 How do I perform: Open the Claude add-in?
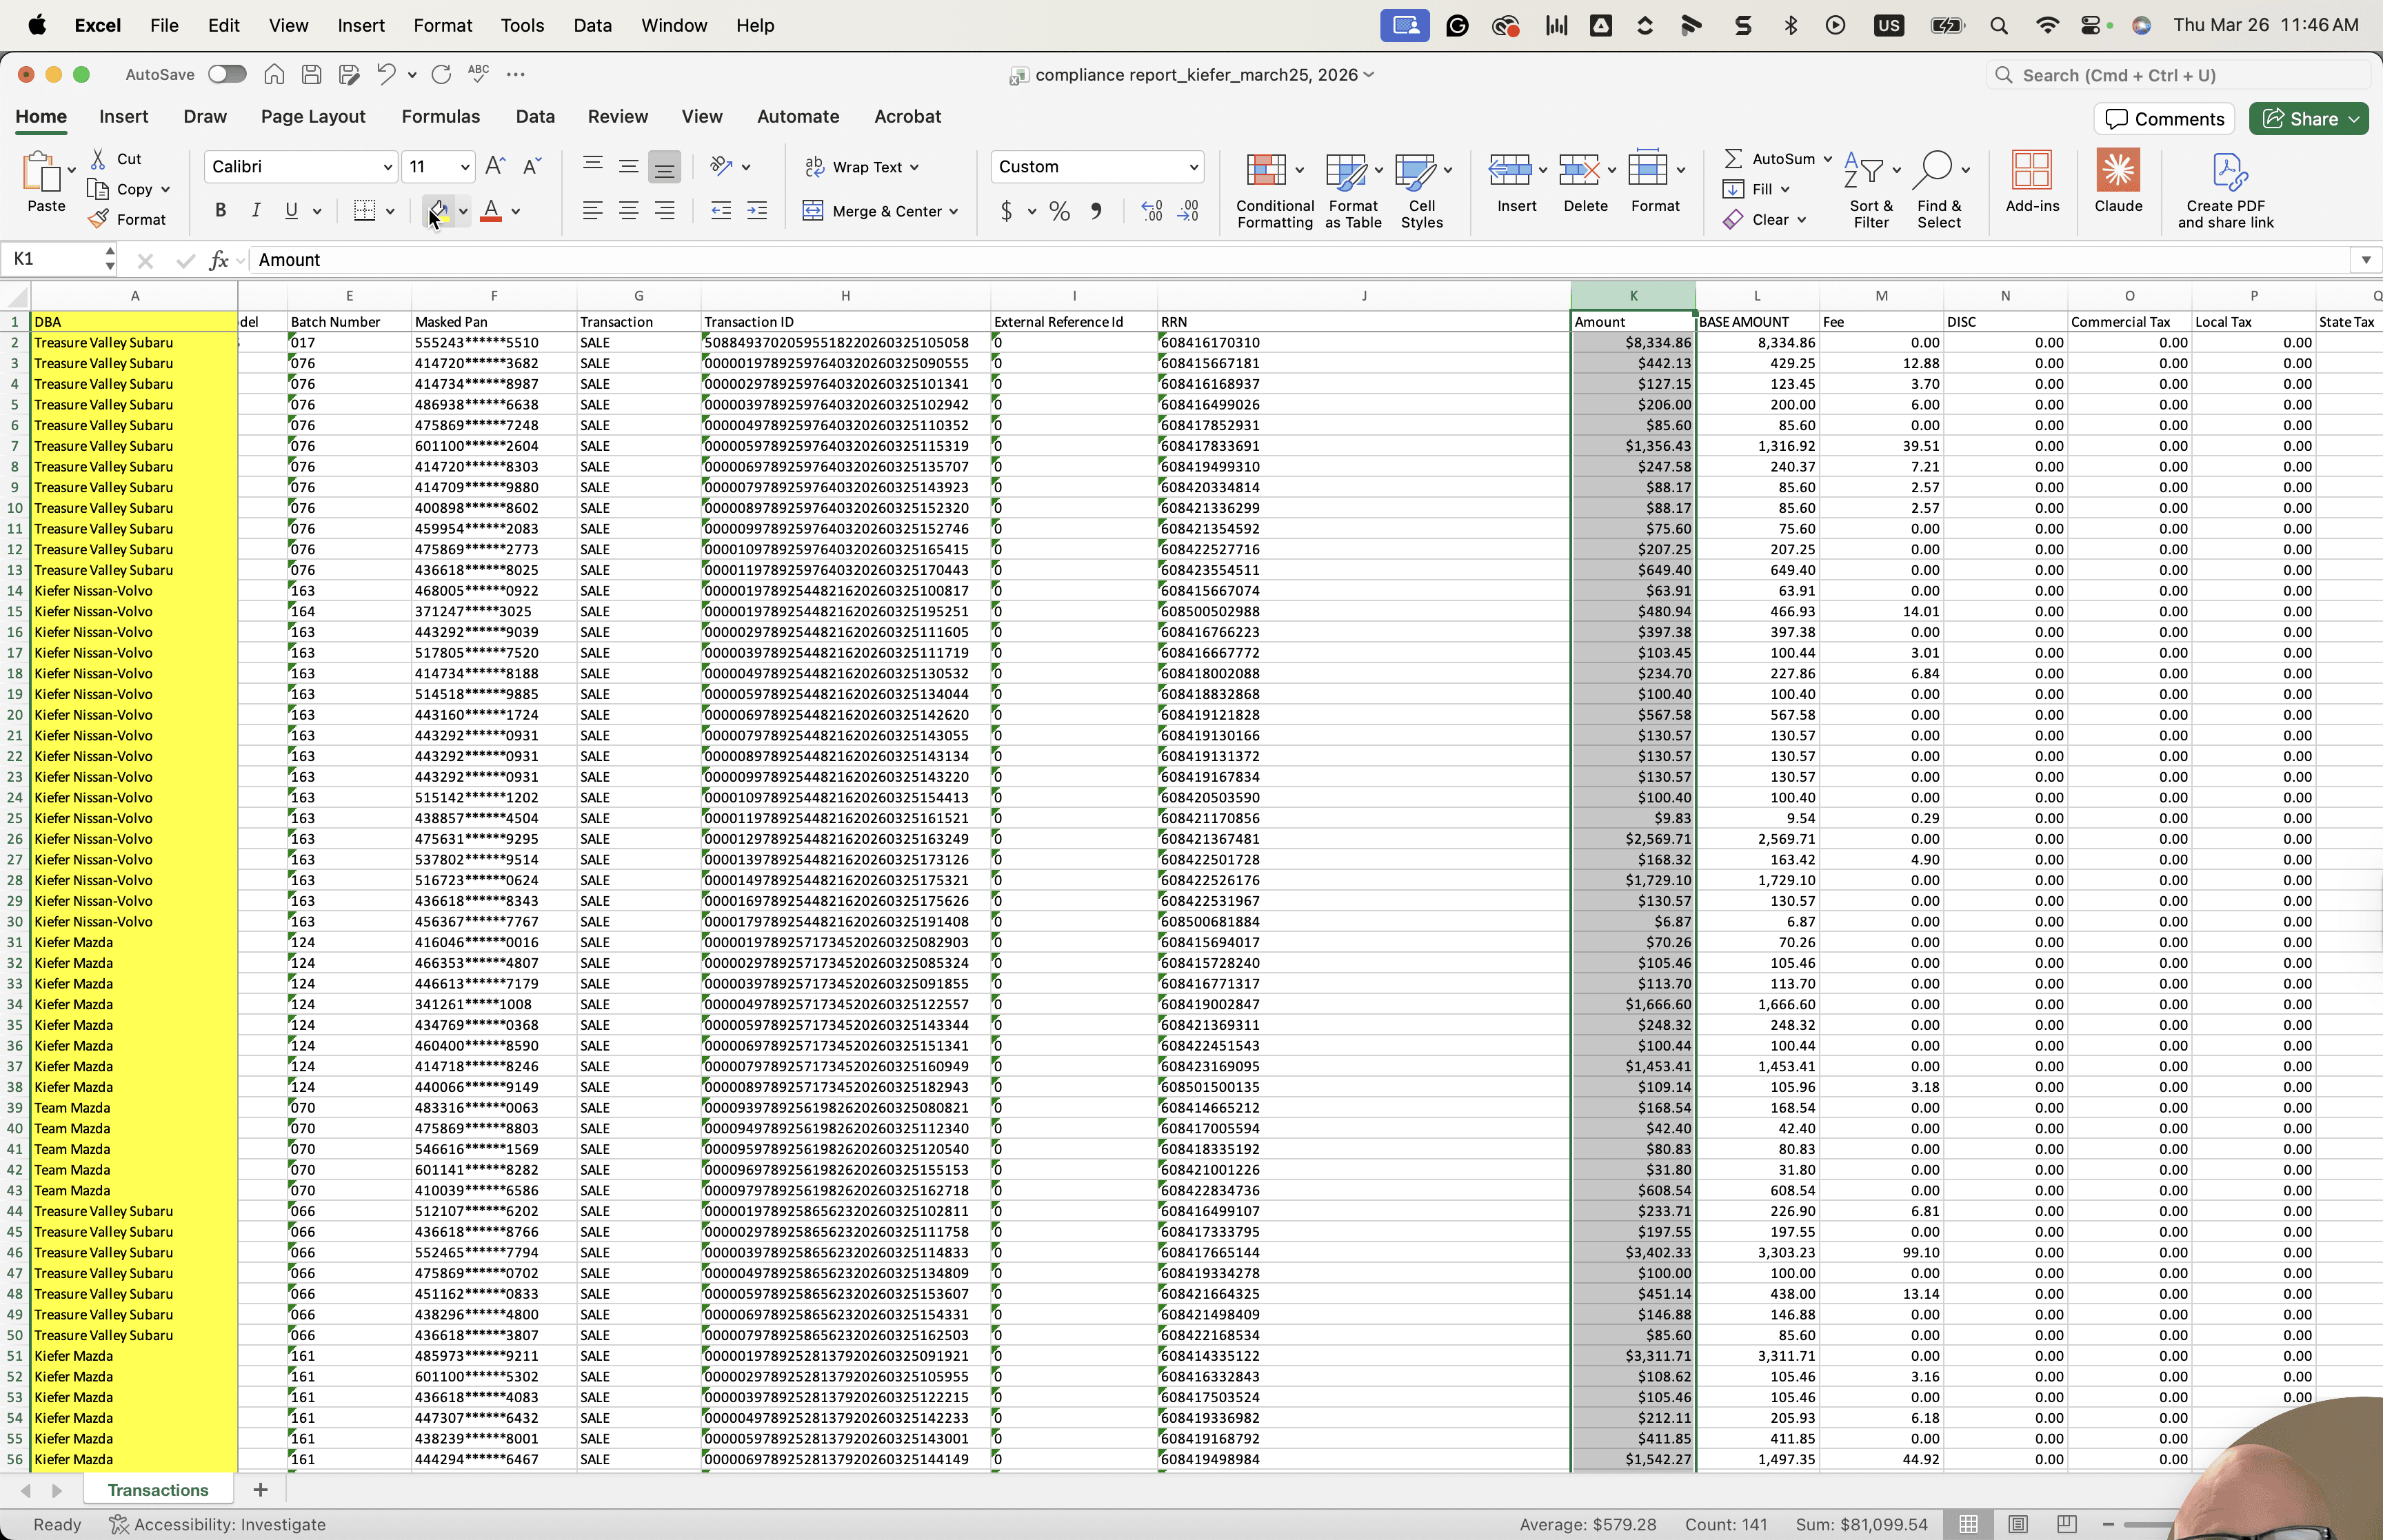(2118, 181)
